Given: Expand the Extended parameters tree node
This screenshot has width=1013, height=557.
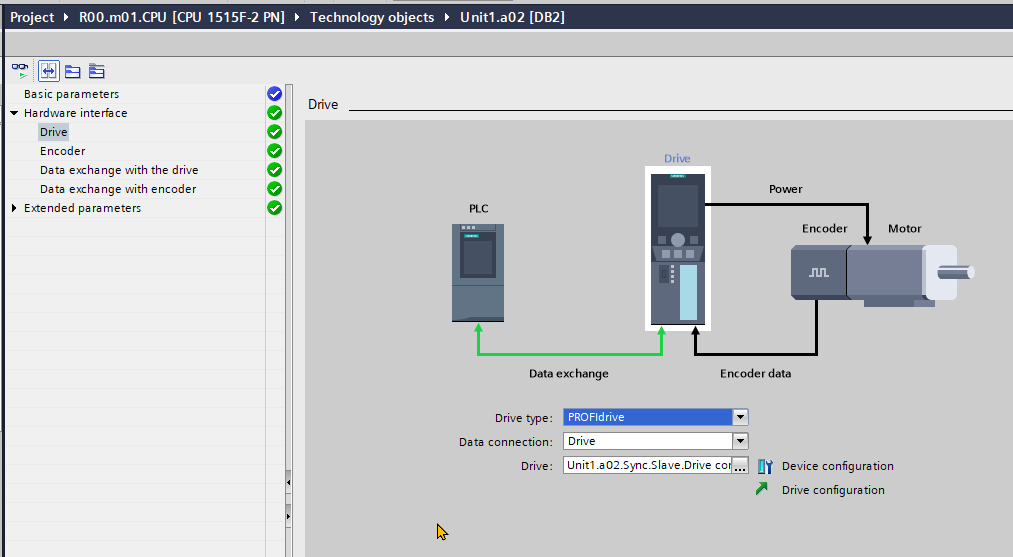Looking at the screenshot, I should (x=14, y=208).
